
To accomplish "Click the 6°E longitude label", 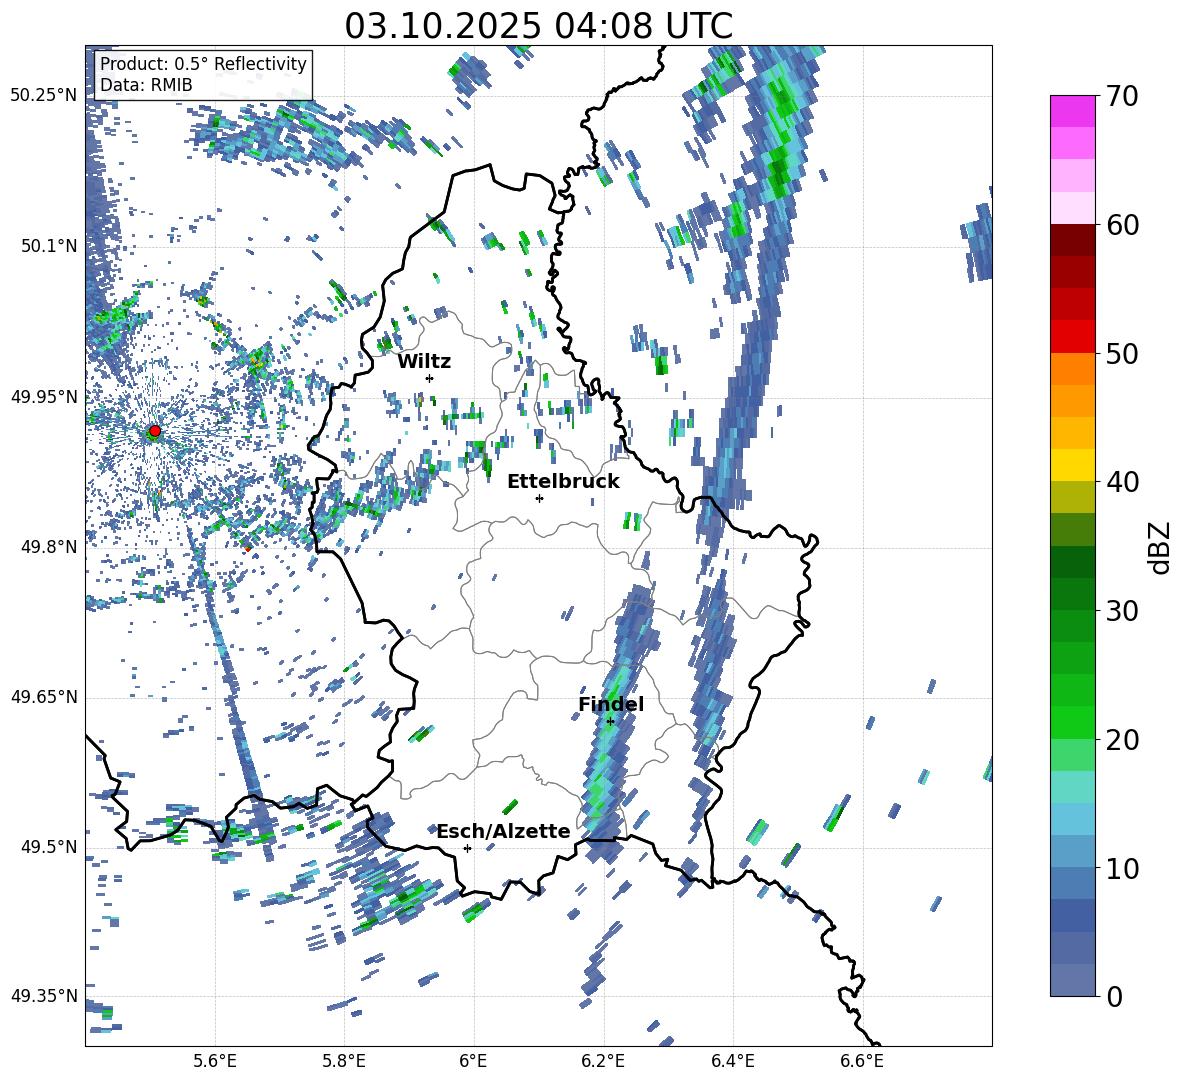I will pyautogui.click(x=473, y=1062).
